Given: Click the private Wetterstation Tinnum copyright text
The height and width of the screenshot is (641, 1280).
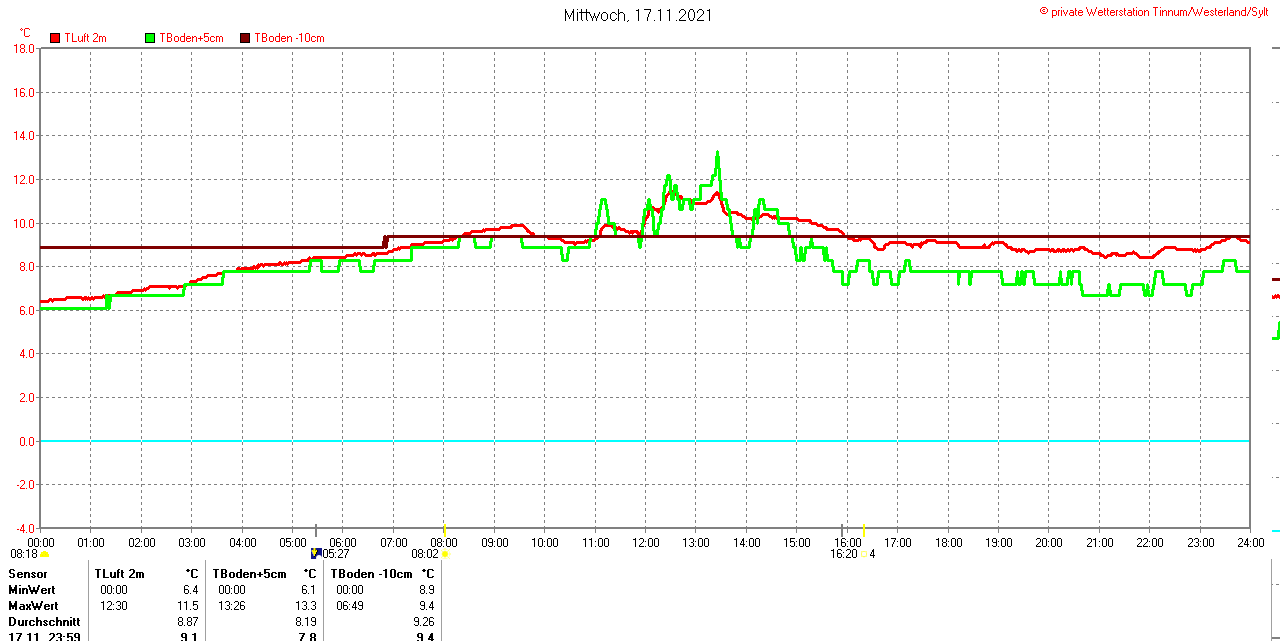Looking at the screenshot, I should click(1160, 11).
